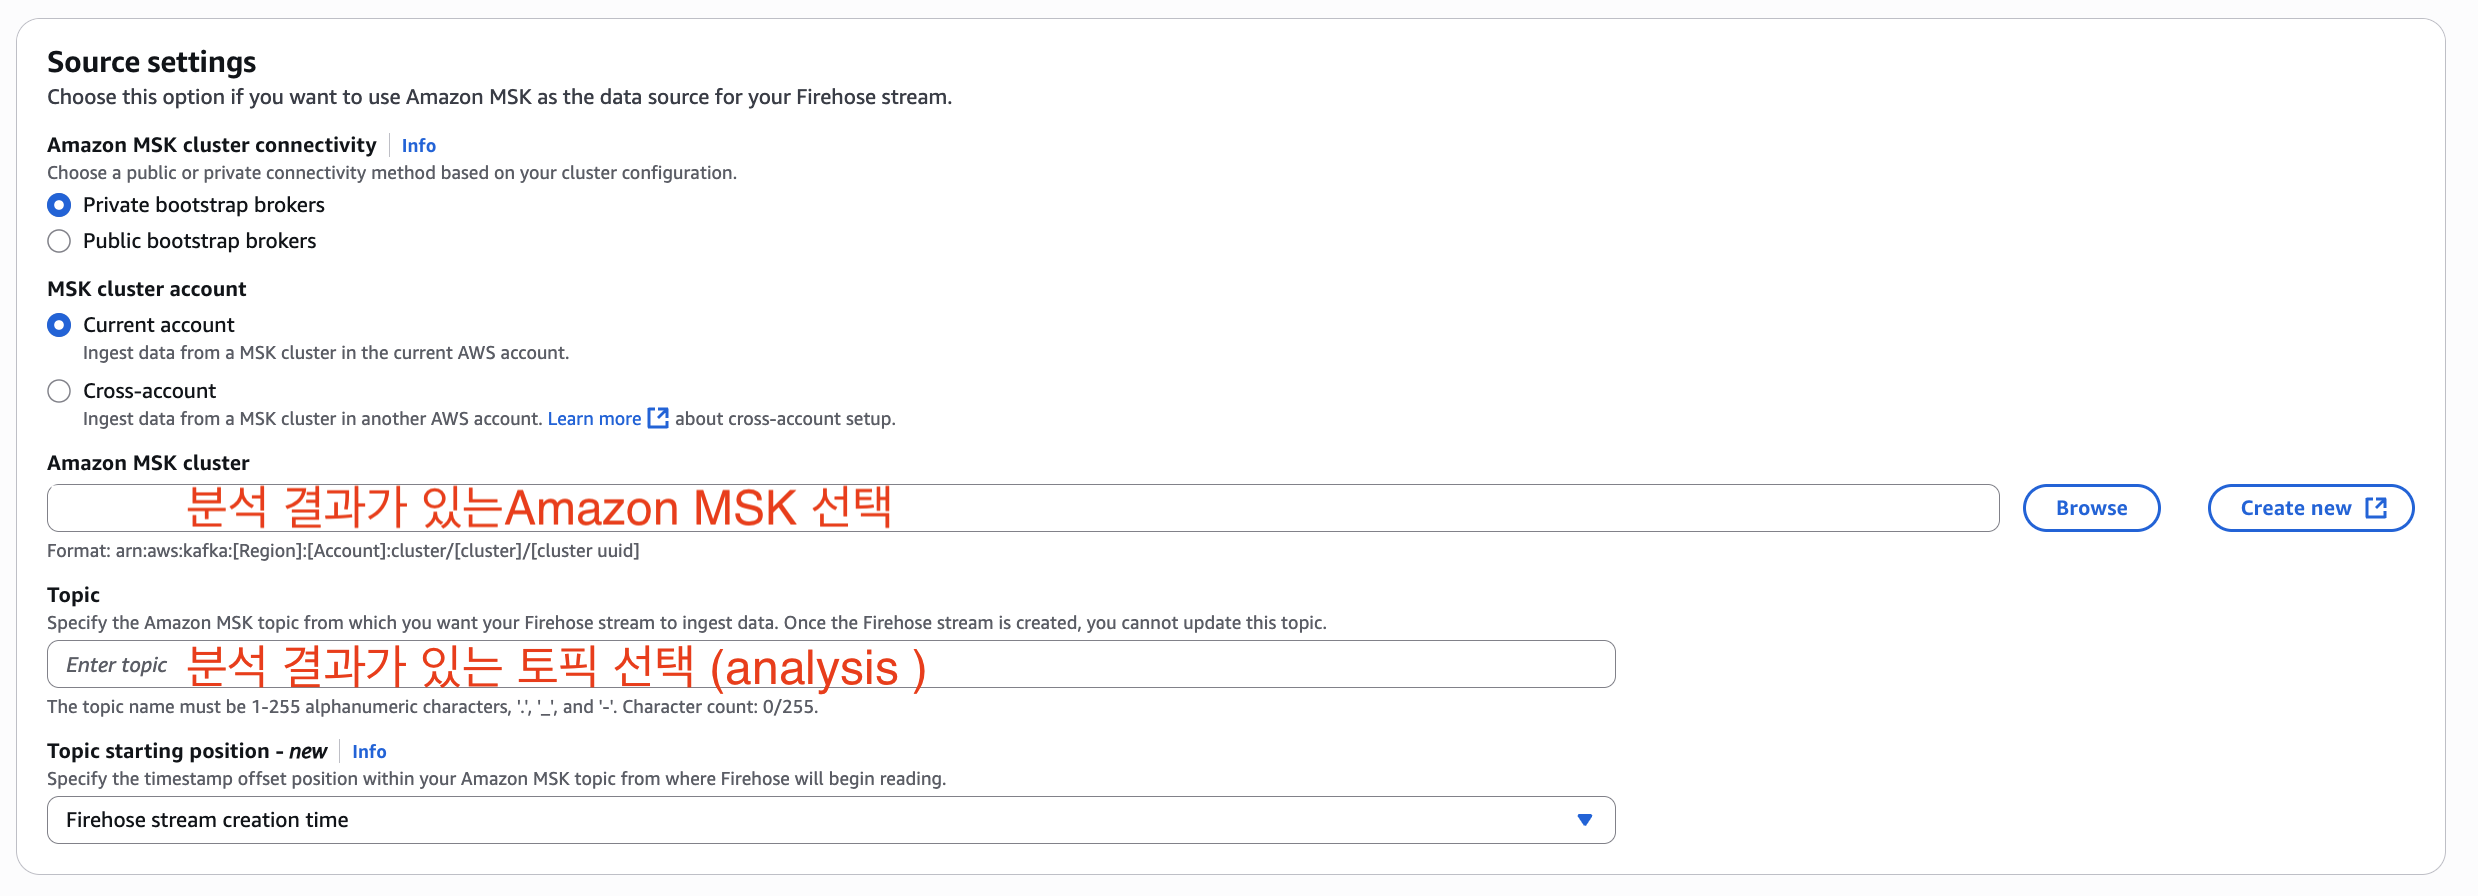
Task: Choose the Current account radio button
Action: pos(59,325)
